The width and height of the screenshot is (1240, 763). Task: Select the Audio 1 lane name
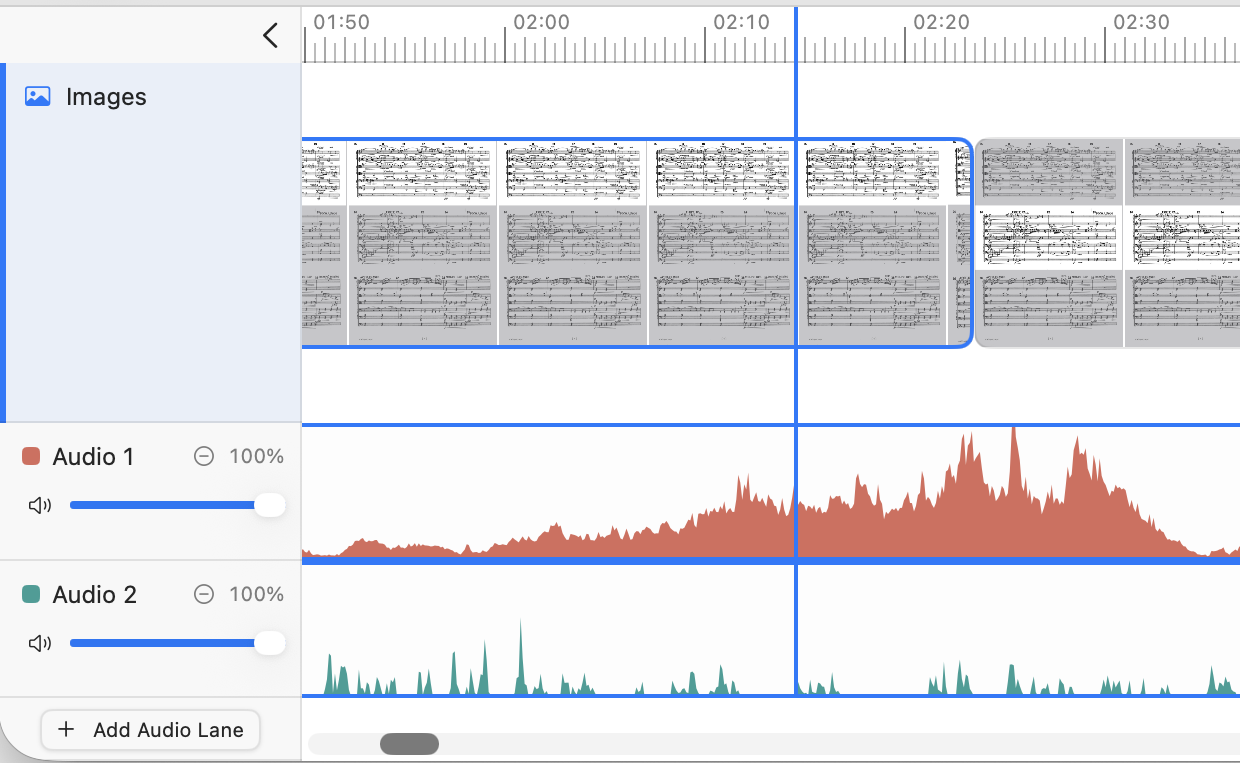pos(93,457)
